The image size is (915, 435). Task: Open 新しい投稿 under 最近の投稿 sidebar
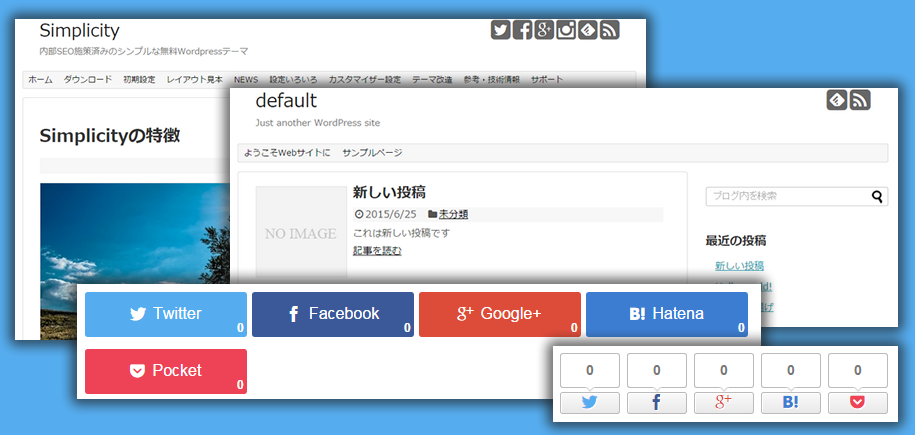(x=739, y=266)
